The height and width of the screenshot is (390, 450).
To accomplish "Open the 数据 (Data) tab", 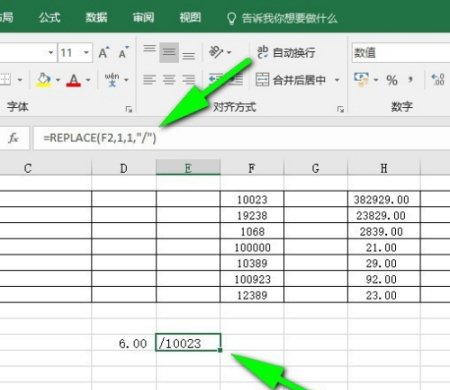I will click(96, 17).
